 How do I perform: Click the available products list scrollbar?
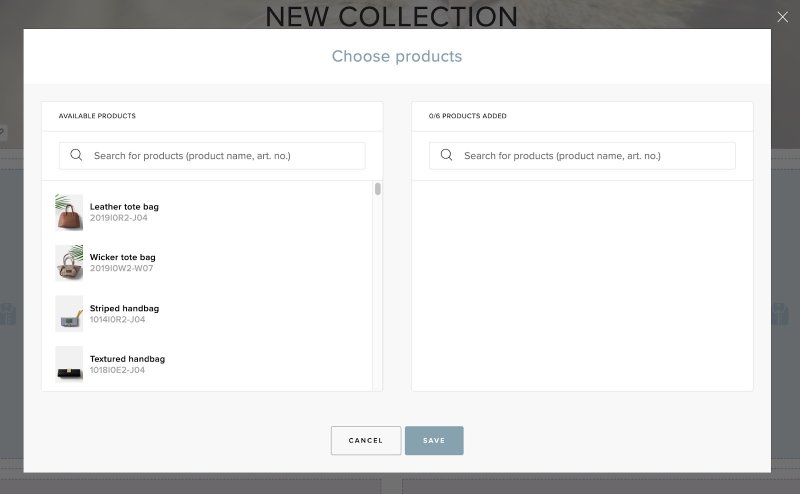coord(377,189)
